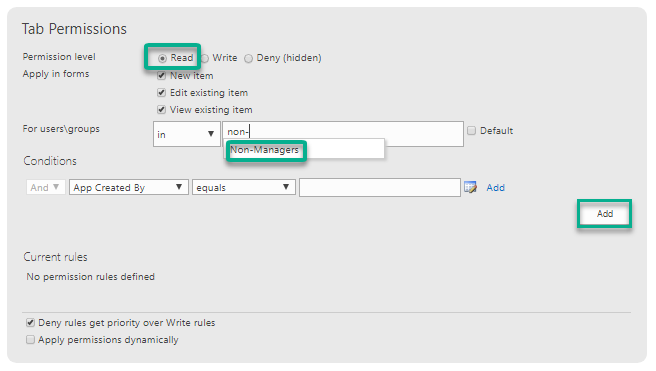
Task: Uncheck View existing item checkbox
Action: 161,110
